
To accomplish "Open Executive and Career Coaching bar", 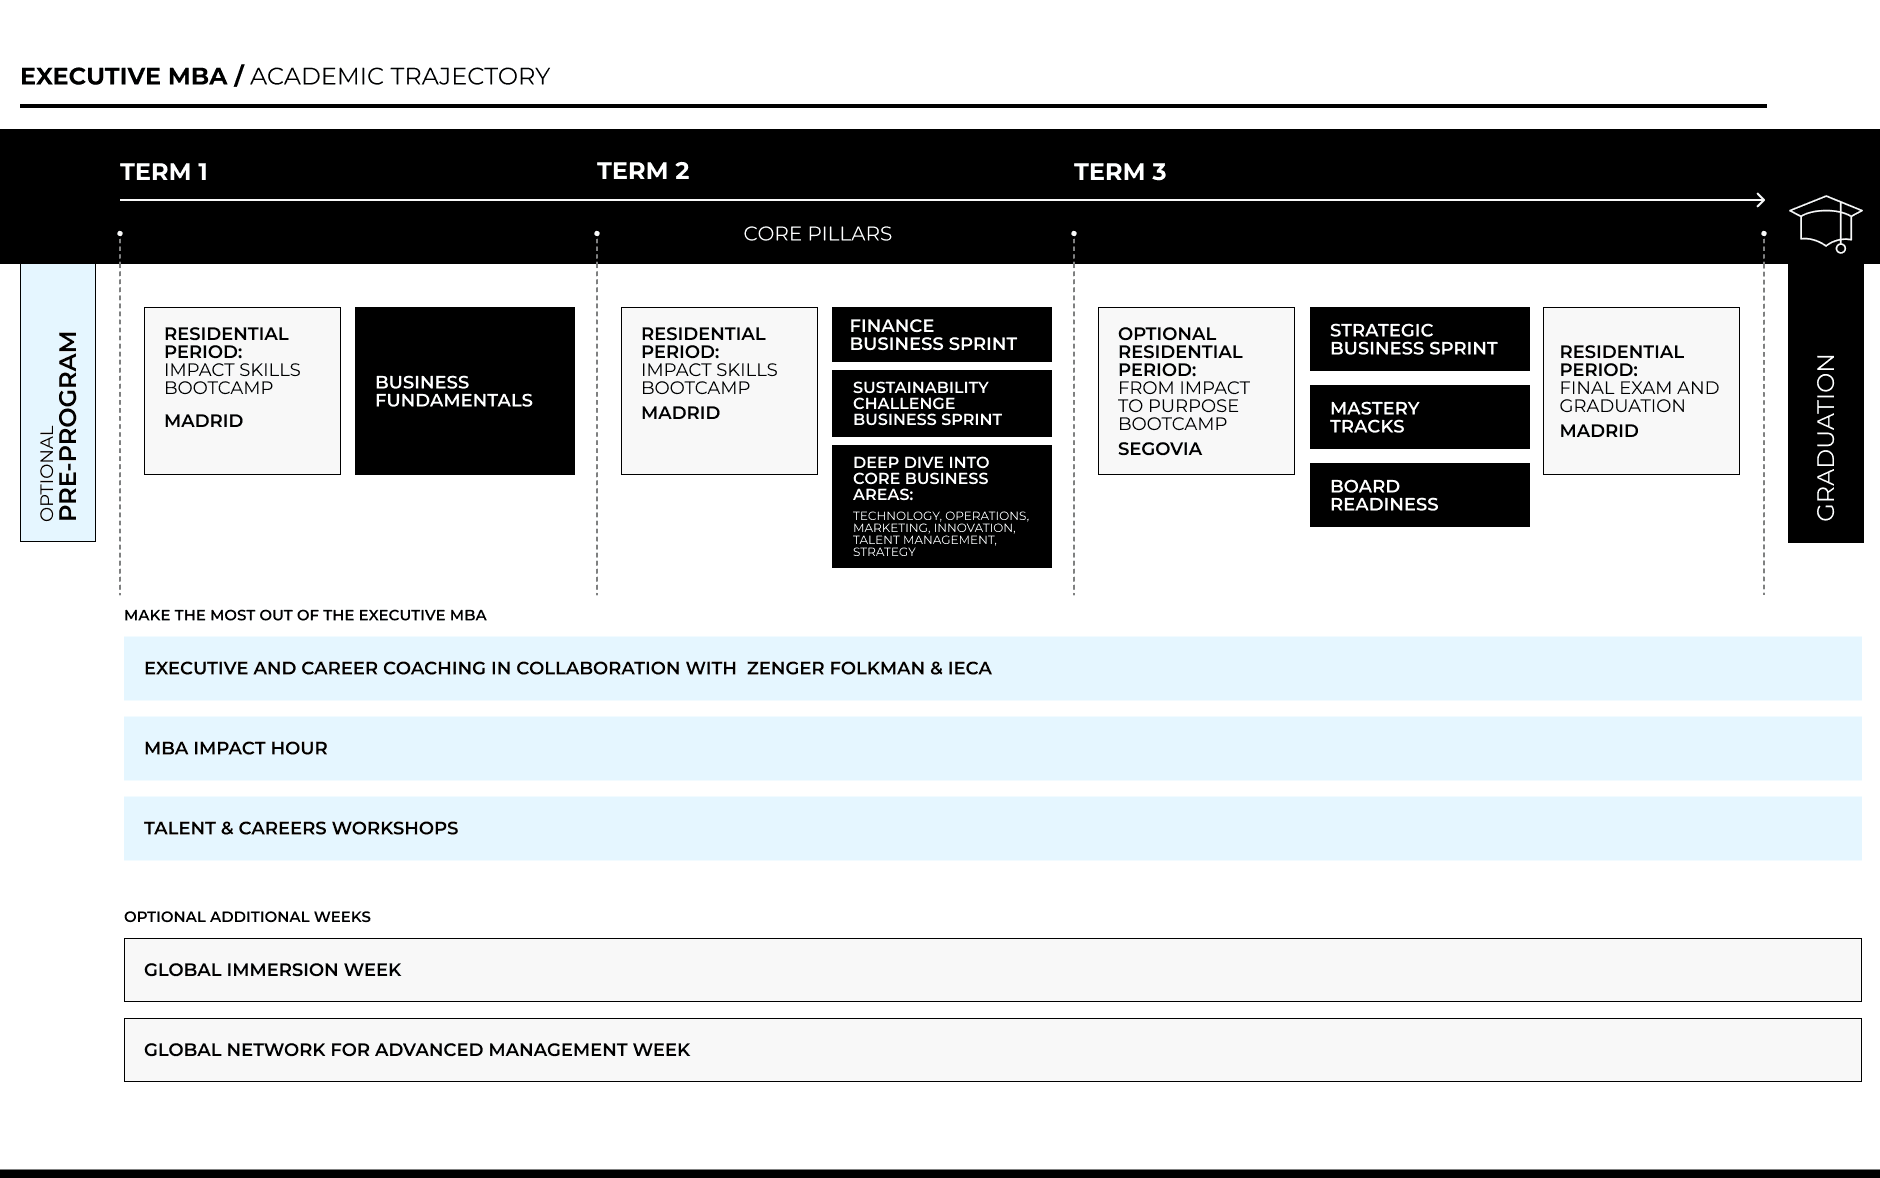I will click(992, 668).
